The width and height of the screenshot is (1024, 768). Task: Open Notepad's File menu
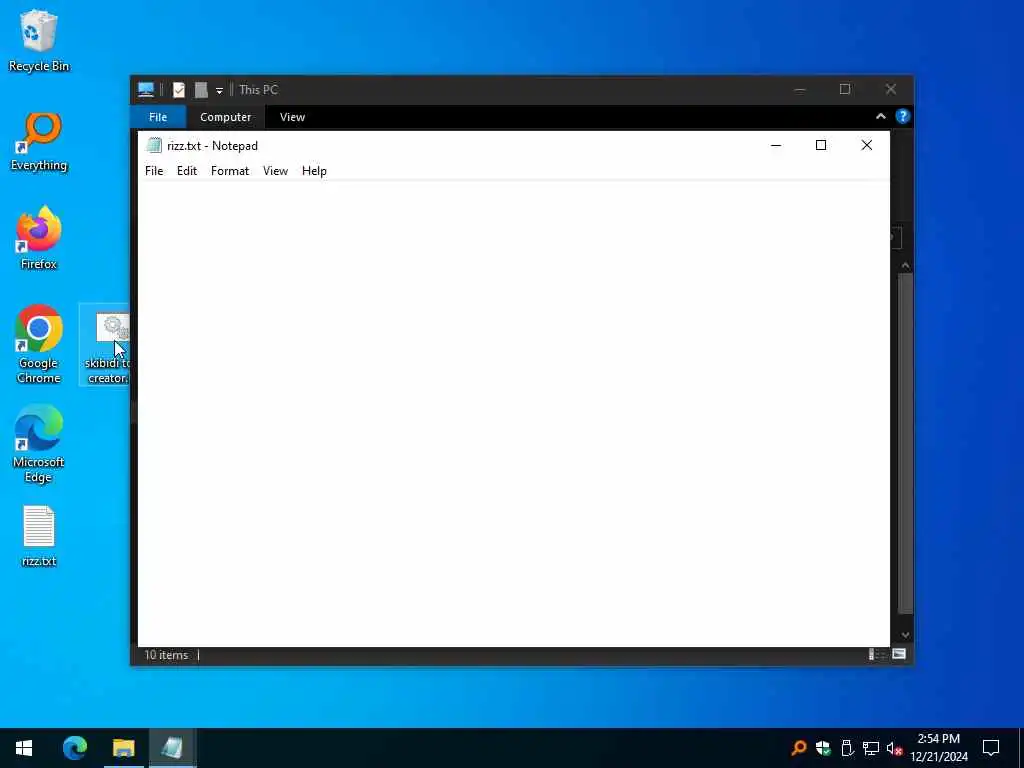154,171
